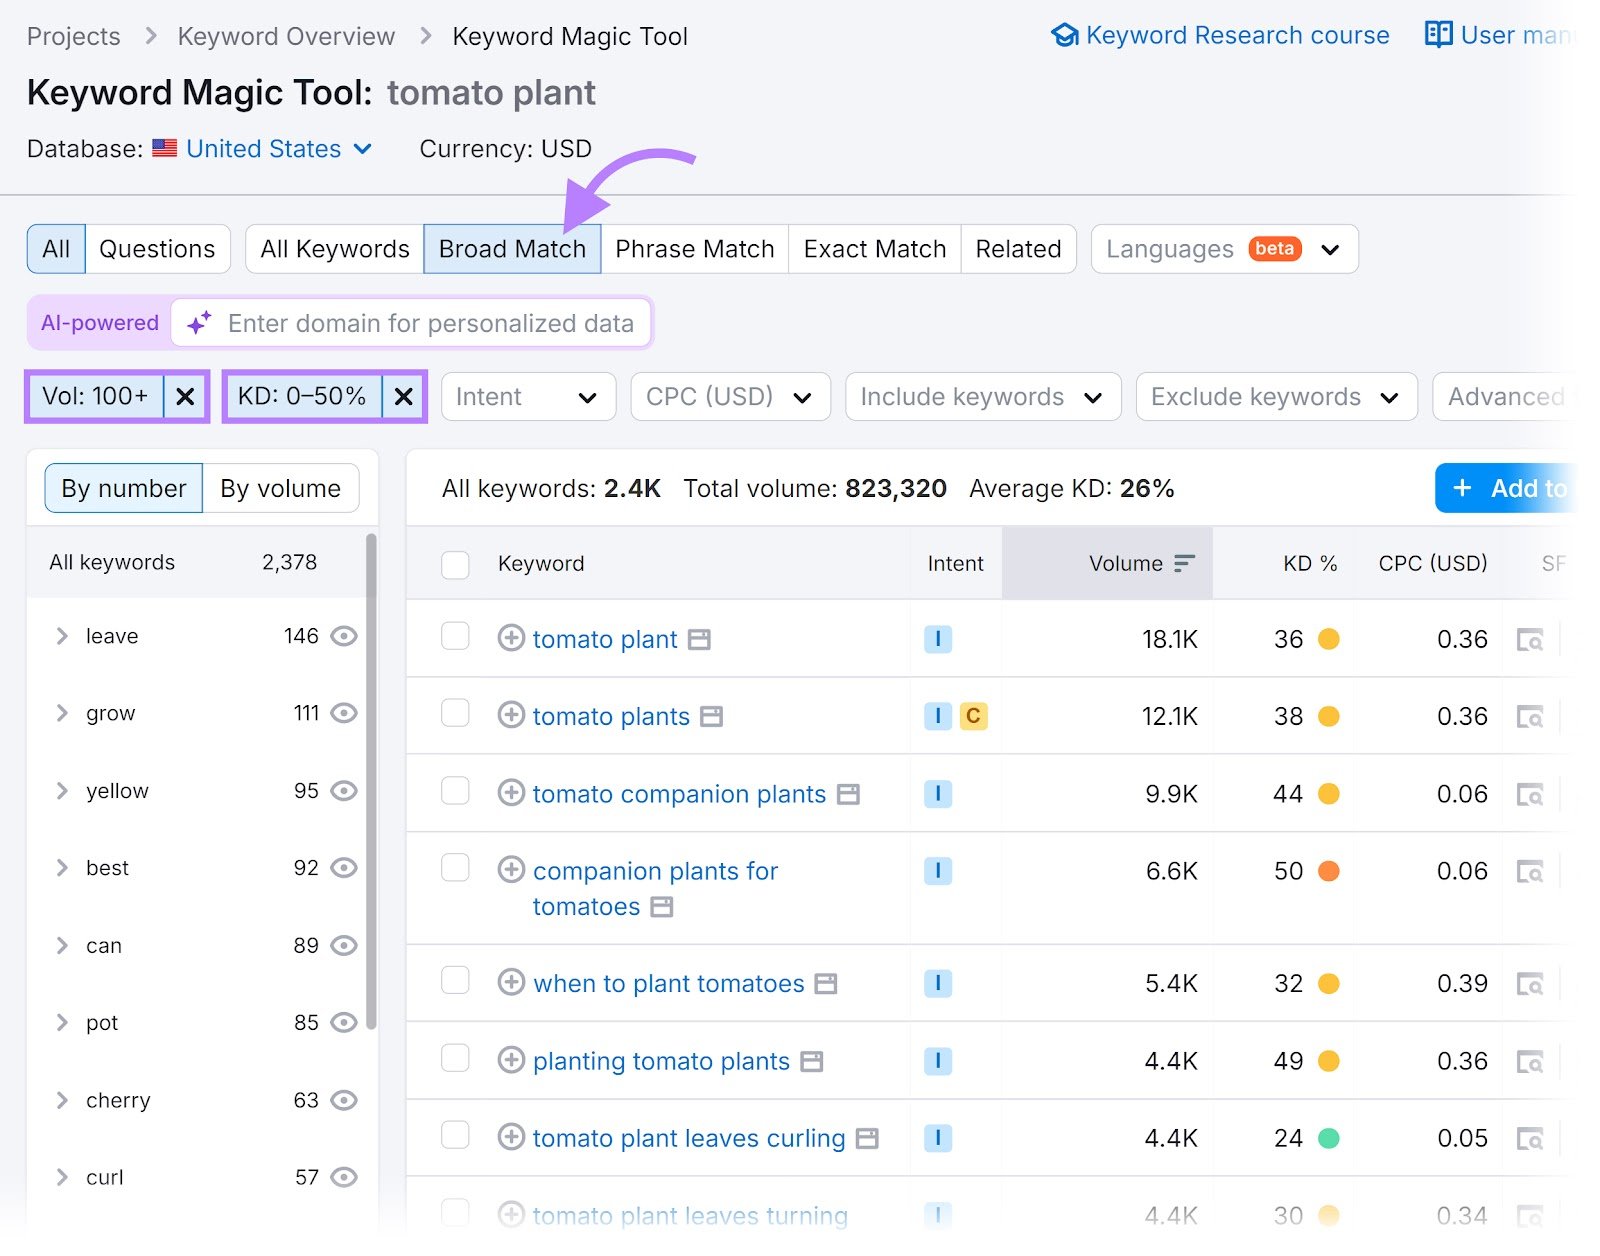This screenshot has width=1600, height=1256.
Task: Open the Questions tab
Action: (157, 249)
